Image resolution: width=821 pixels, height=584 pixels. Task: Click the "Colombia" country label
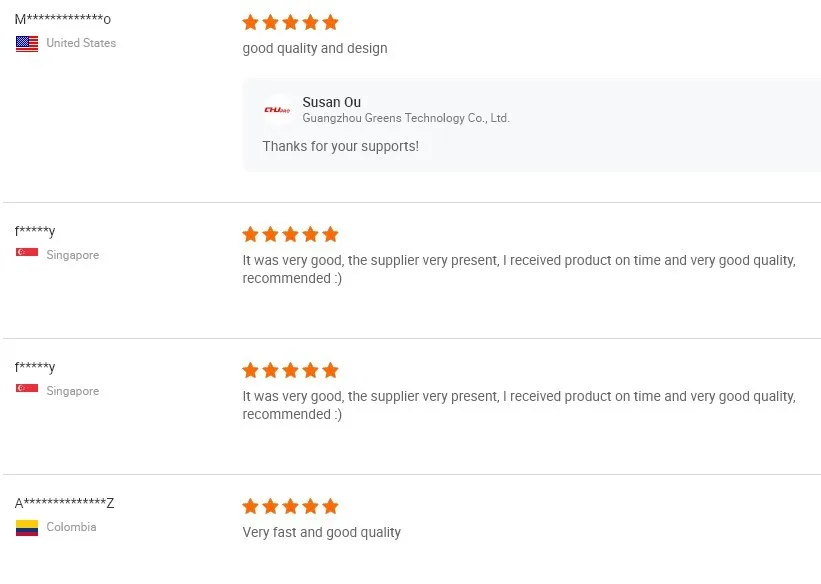tap(71, 527)
